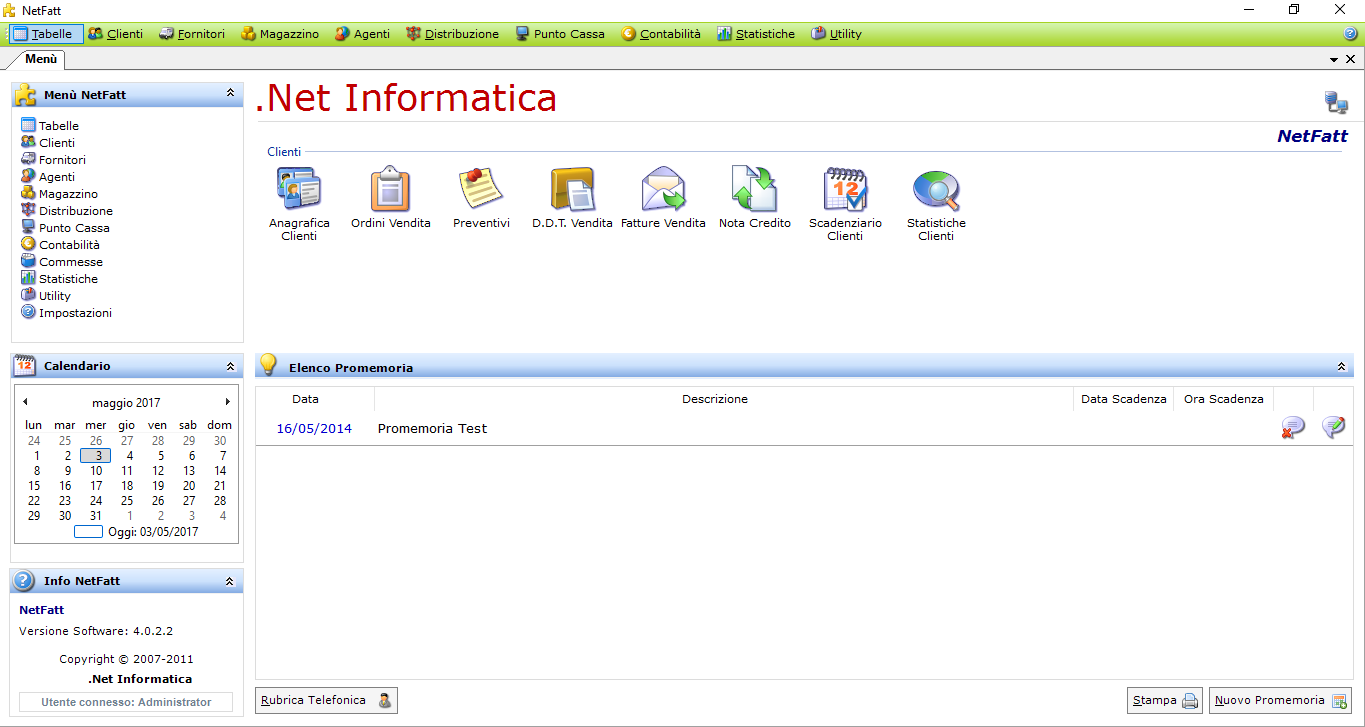Open D.D.T. Vendita icon
The image size is (1365, 727).
tap(572, 189)
